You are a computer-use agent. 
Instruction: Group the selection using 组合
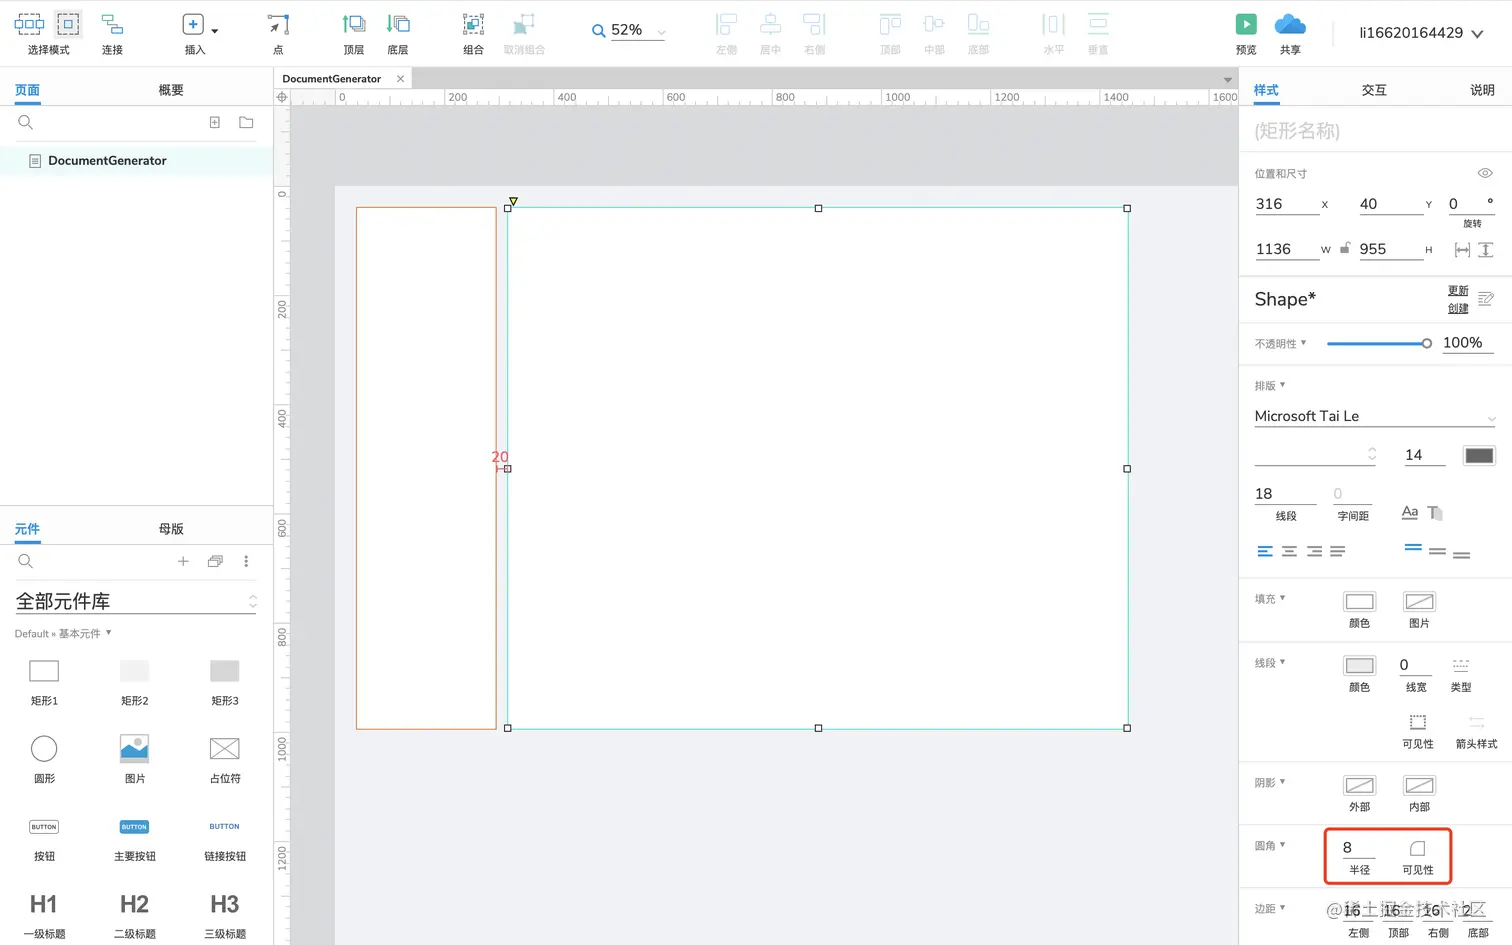click(474, 32)
